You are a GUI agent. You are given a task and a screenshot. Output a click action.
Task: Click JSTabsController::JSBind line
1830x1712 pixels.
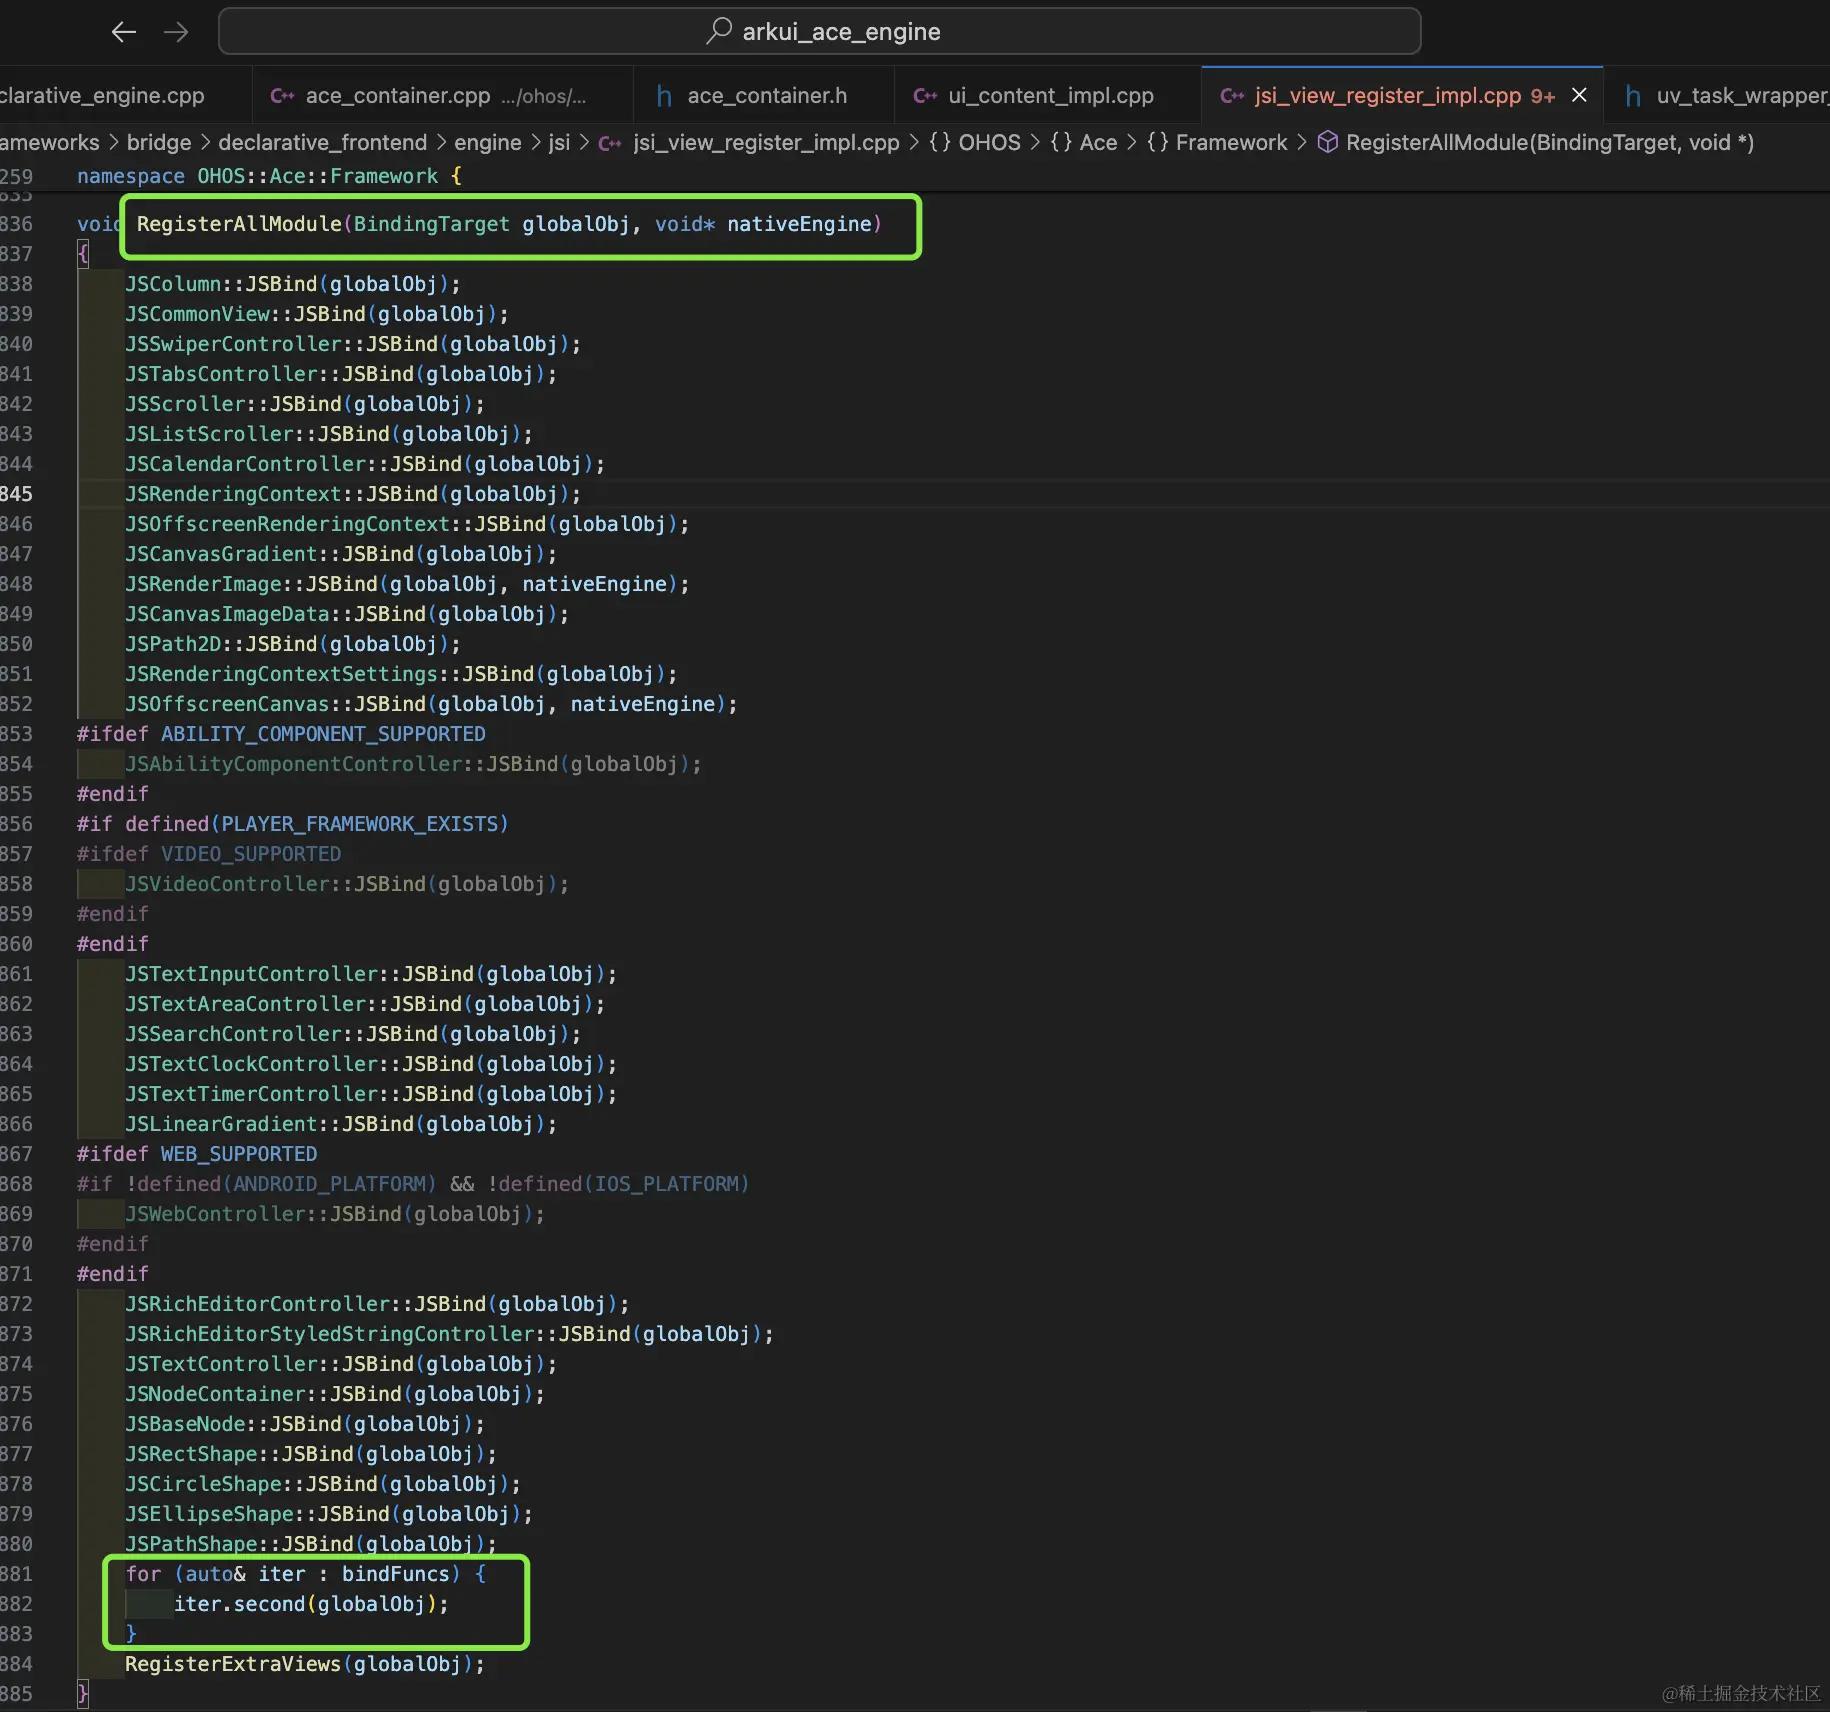click(340, 374)
